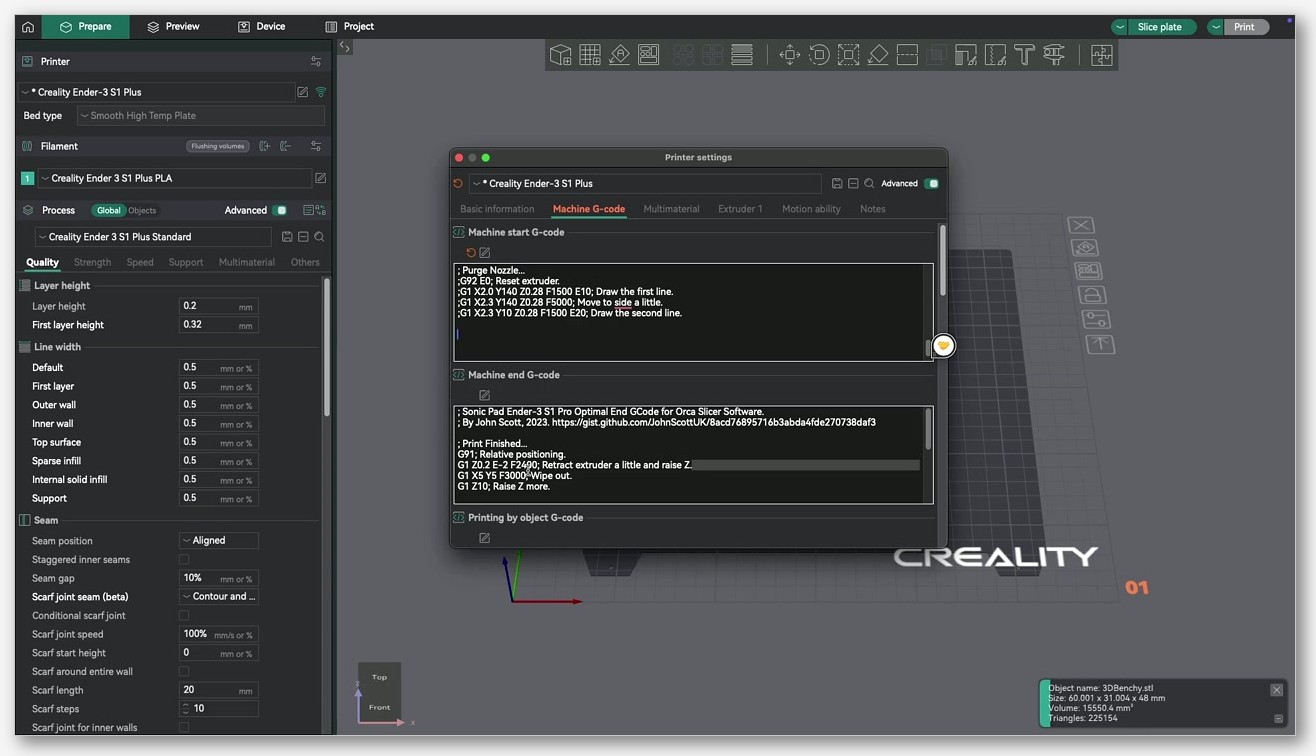1316x756 pixels.
Task: Open the printer preset dropdown in Printer settings dialog
Action: coord(645,184)
